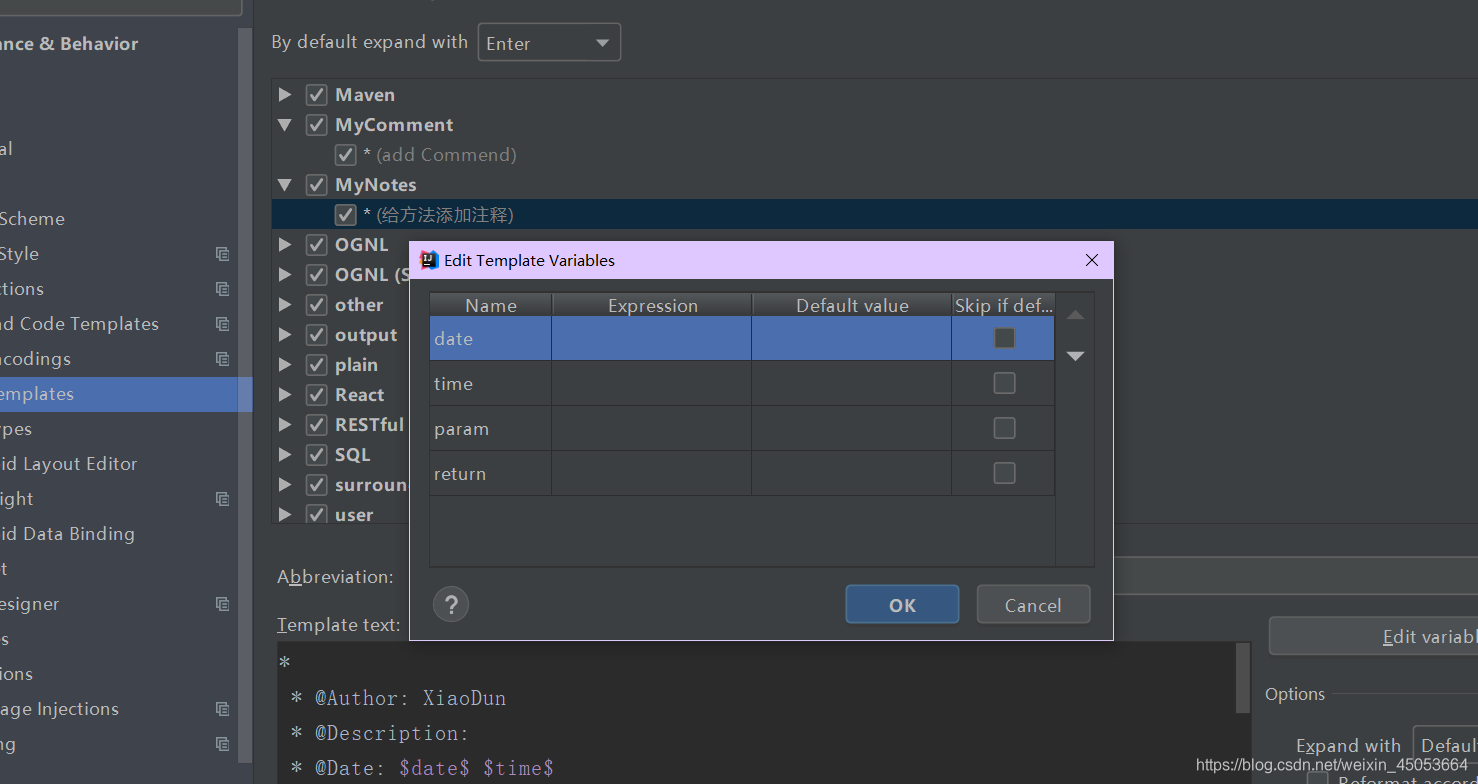The width and height of the screenshot is (1478, 784).
Task: Move variable up with arrow icon
Action: tap(1075, 315)
